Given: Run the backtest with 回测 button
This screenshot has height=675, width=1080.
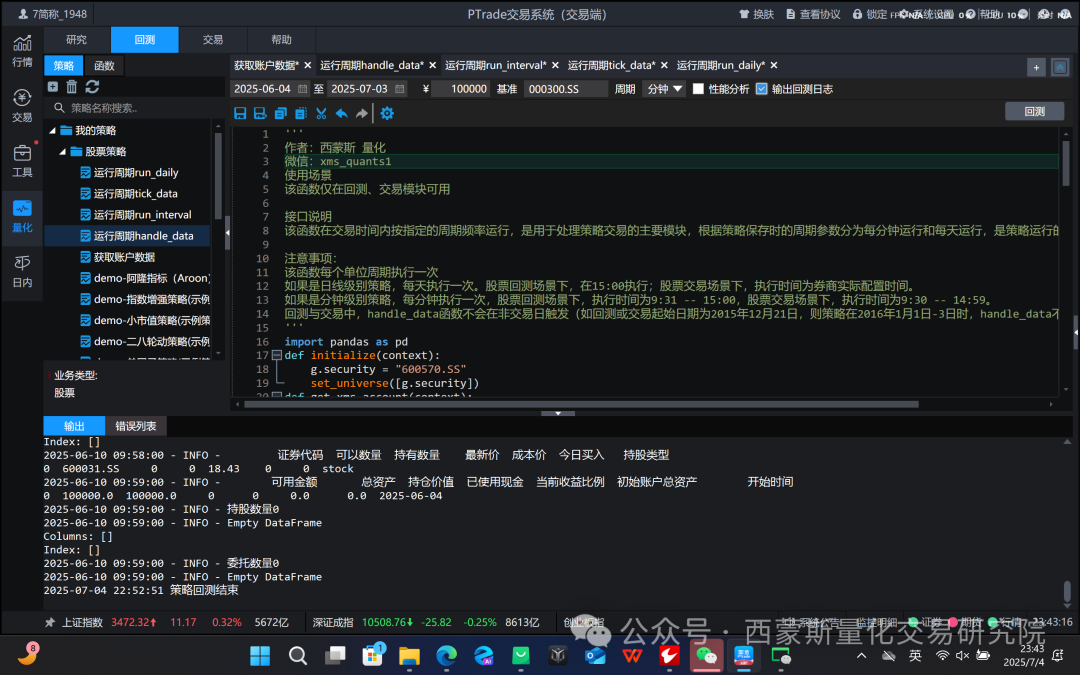Looking at the screenshot, I should (1035, 112).
